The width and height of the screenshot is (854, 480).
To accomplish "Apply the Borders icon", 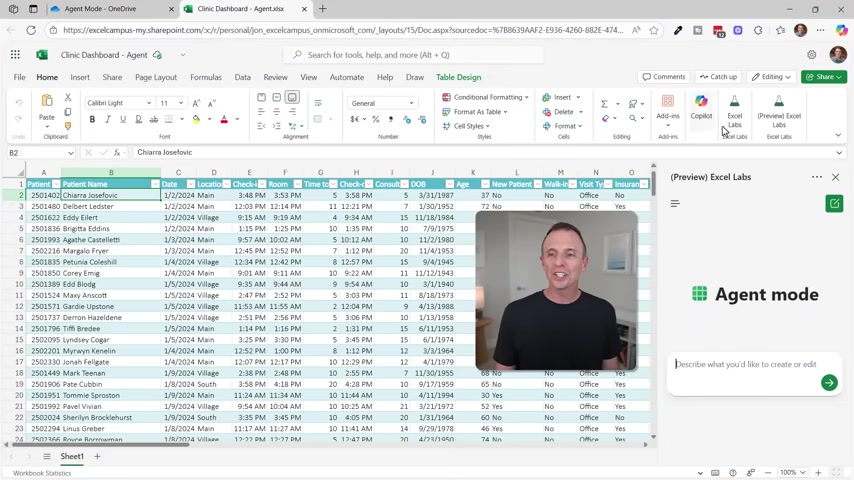I will (x=169, y=119).
